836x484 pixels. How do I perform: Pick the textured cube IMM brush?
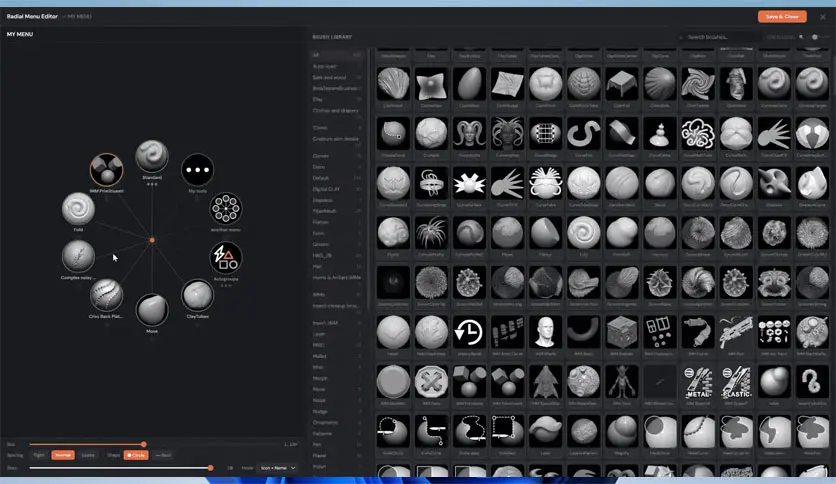tap(622, 332)
